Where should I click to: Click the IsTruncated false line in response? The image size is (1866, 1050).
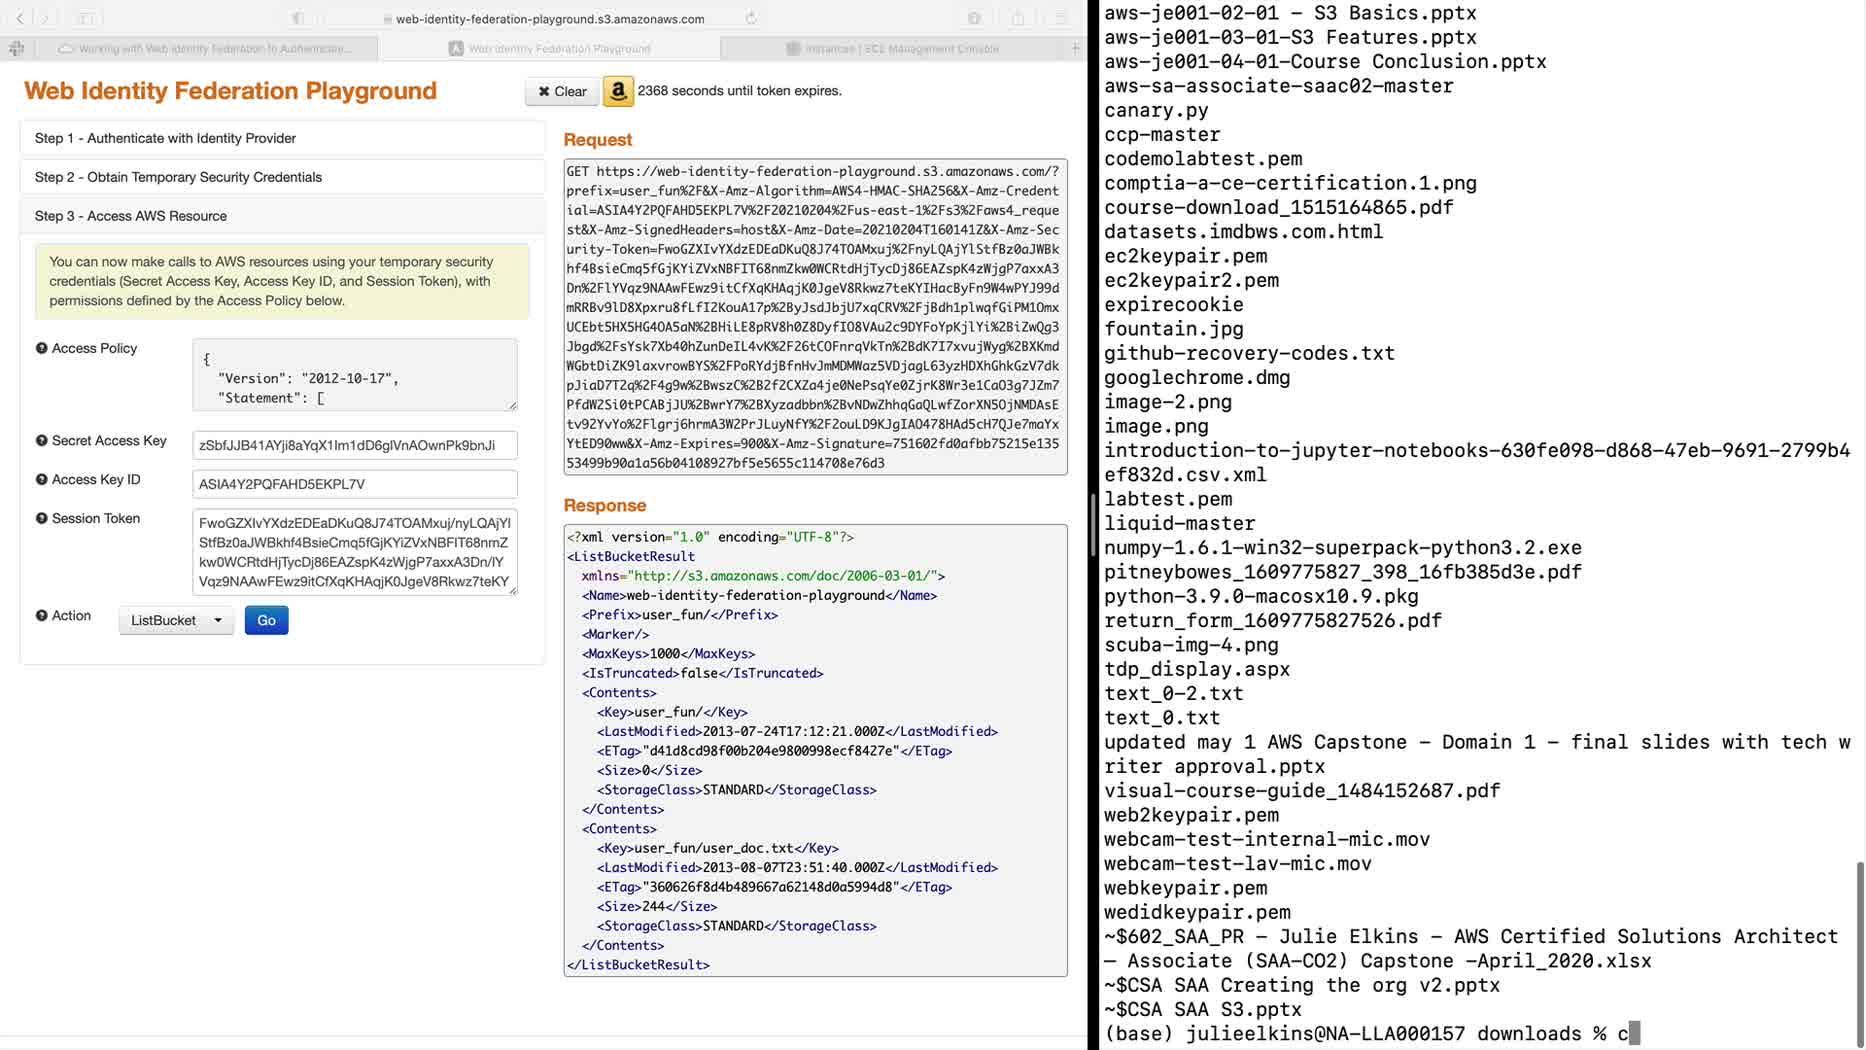[702, 673]
